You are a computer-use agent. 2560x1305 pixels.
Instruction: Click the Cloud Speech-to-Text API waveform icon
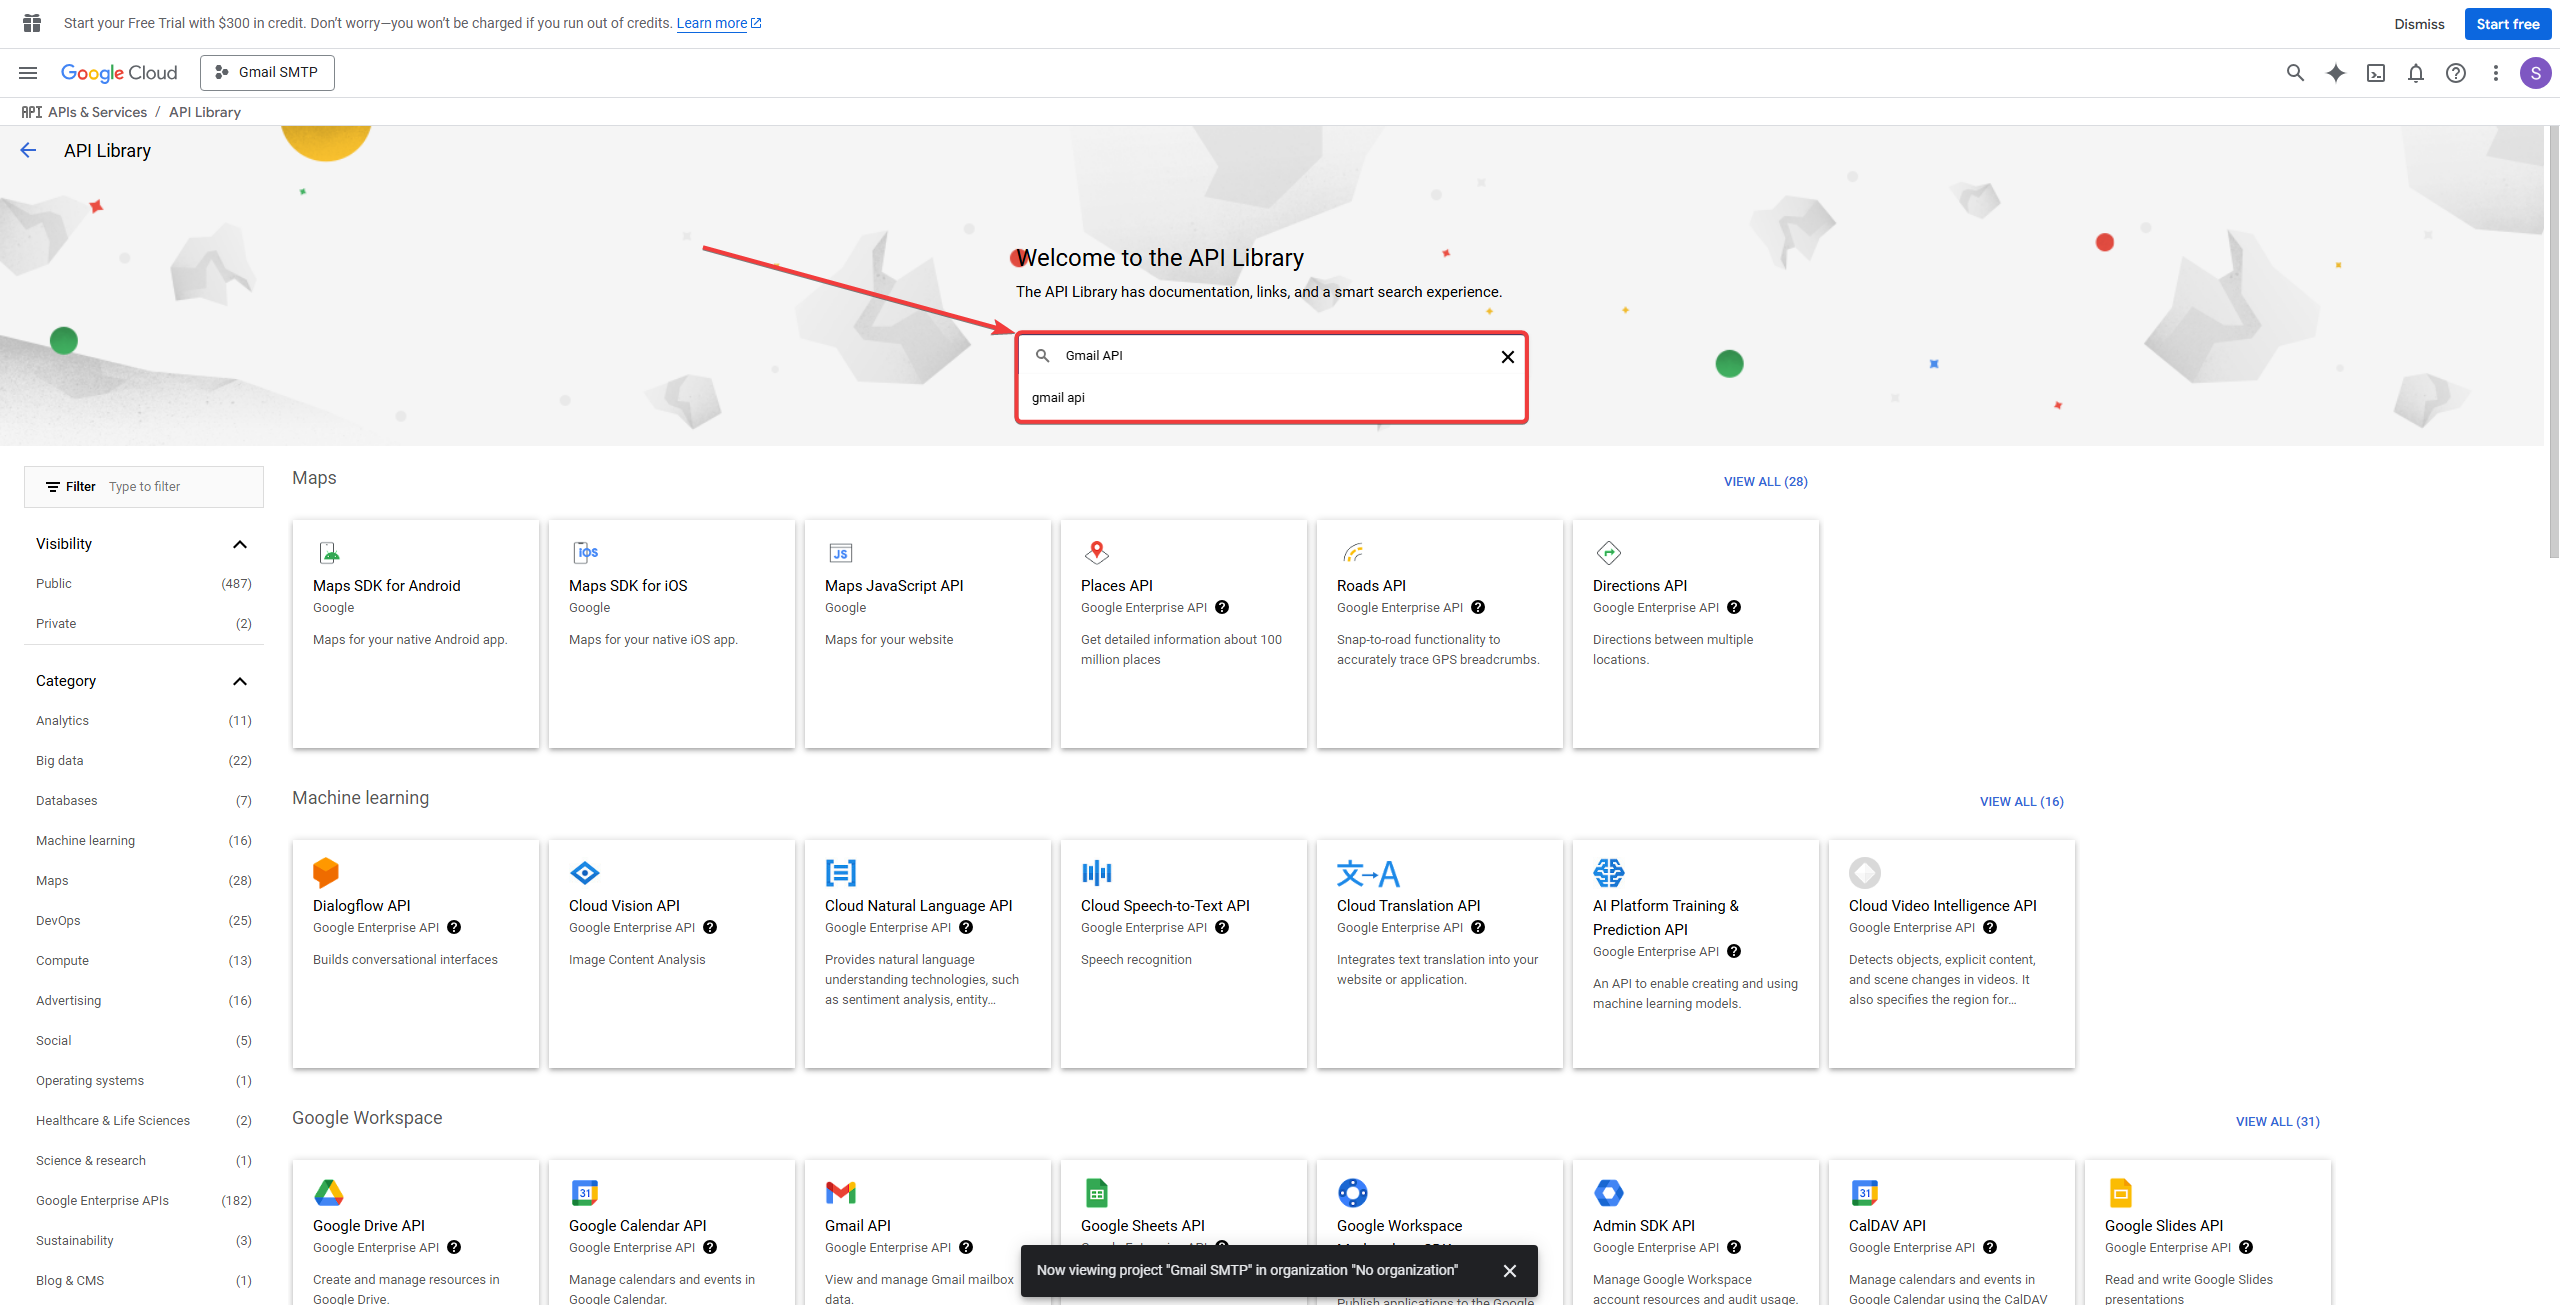pos(1097,873)
